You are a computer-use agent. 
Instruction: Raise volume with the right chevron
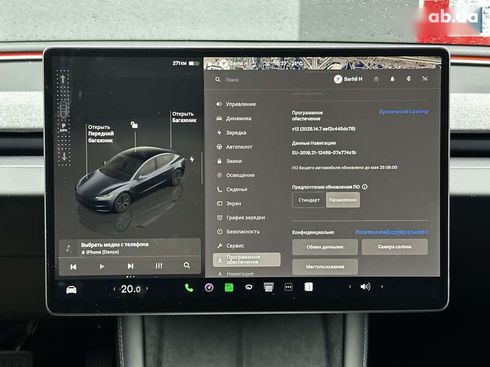click(x=382, y=286)
